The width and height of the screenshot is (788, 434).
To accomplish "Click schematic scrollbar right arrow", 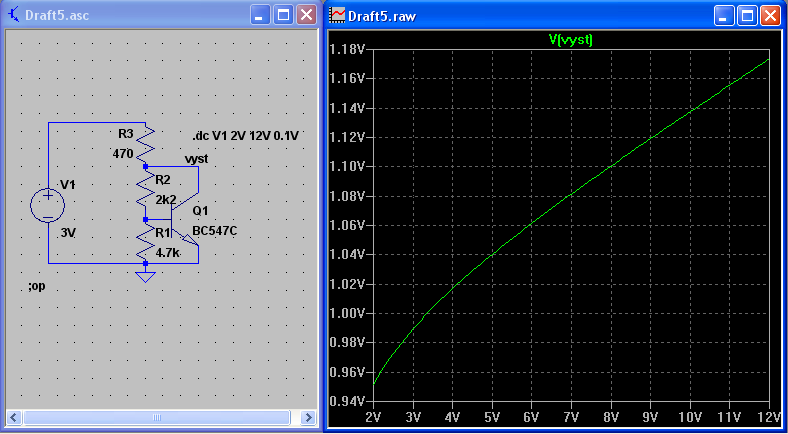I will point(308,417).
